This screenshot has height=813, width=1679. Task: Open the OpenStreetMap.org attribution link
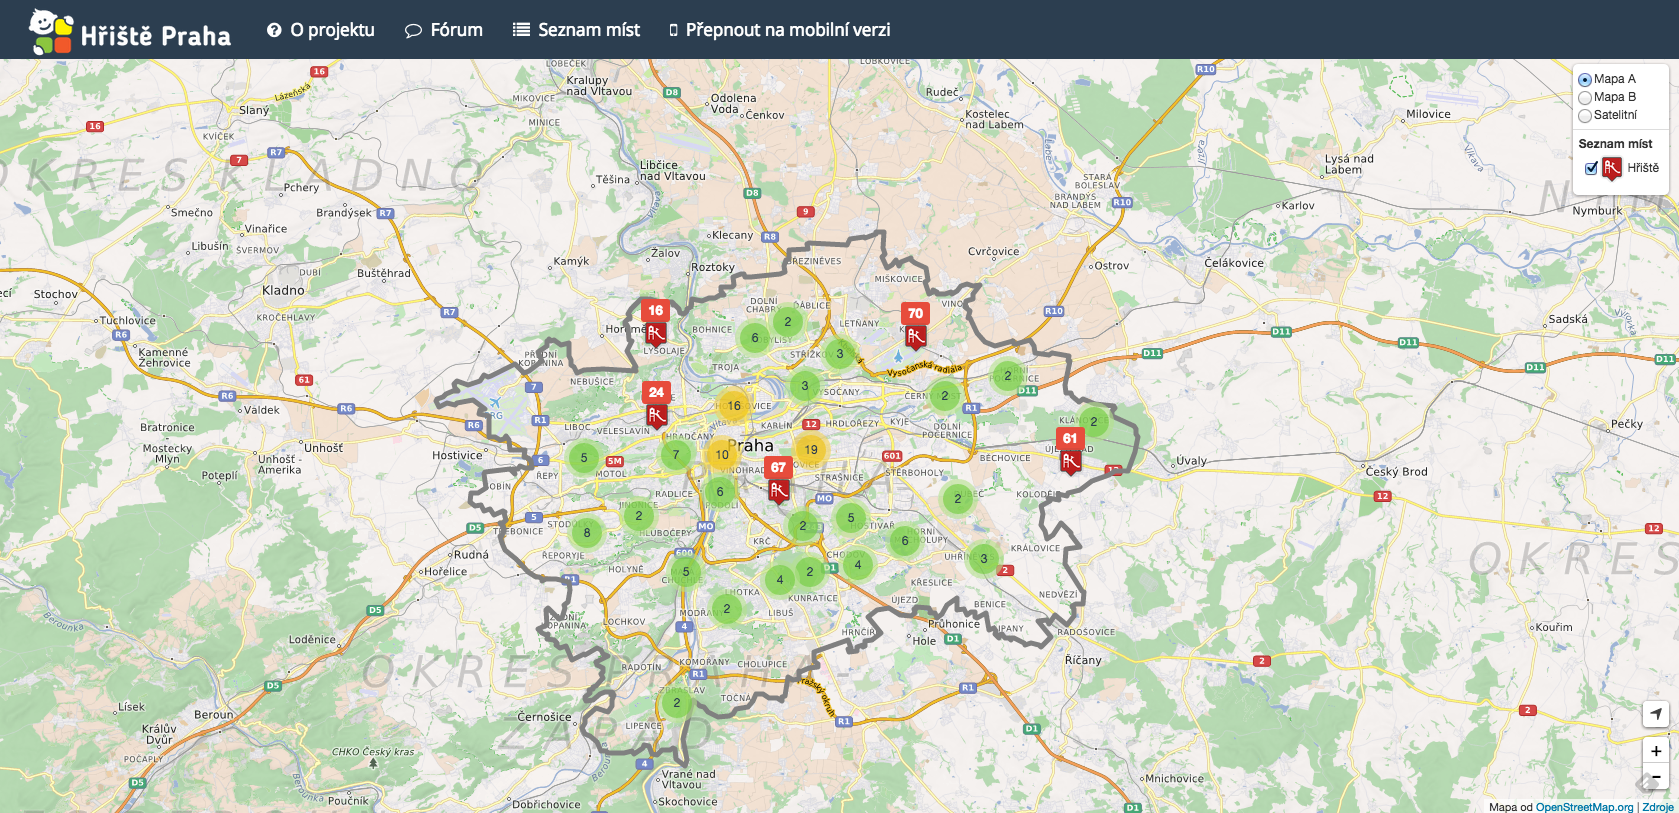point(1584,807)
